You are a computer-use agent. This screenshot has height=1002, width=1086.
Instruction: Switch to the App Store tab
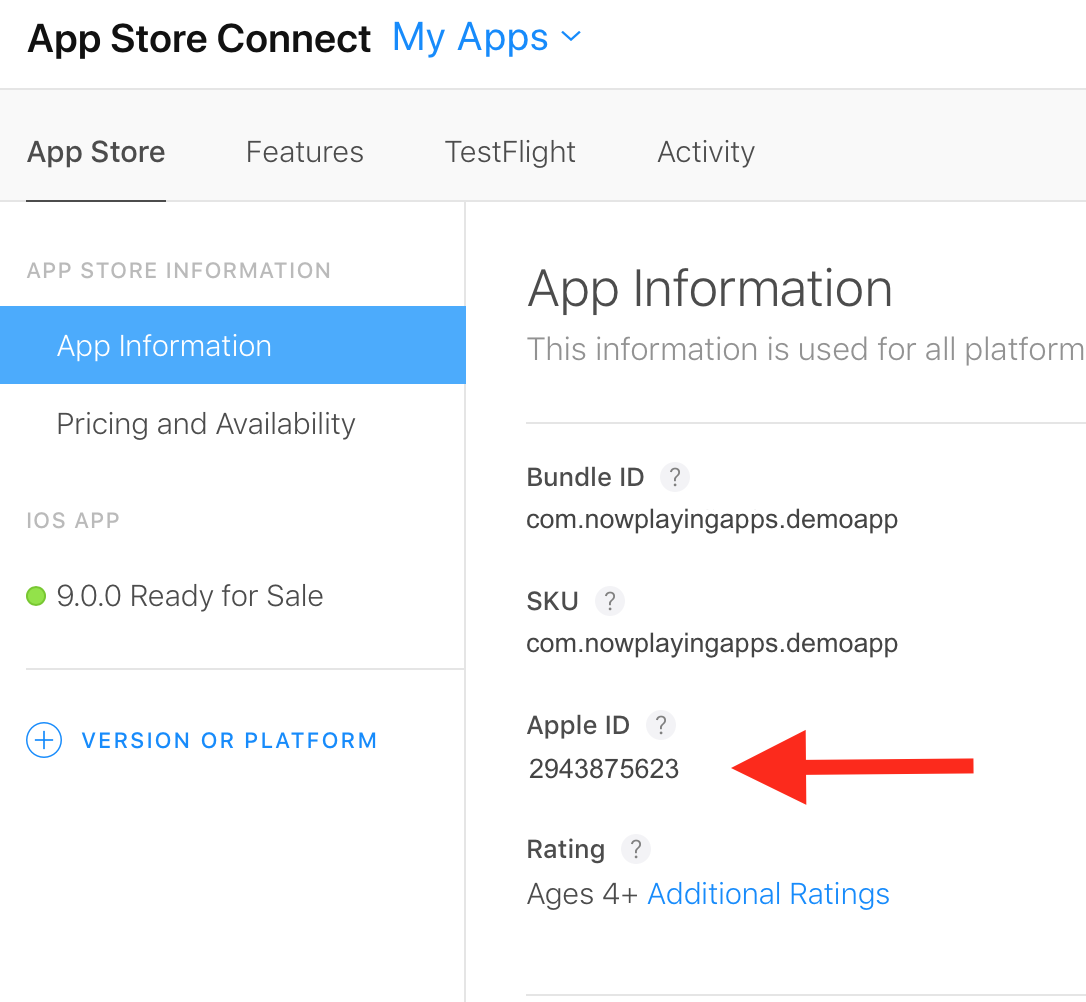point(96,152)
